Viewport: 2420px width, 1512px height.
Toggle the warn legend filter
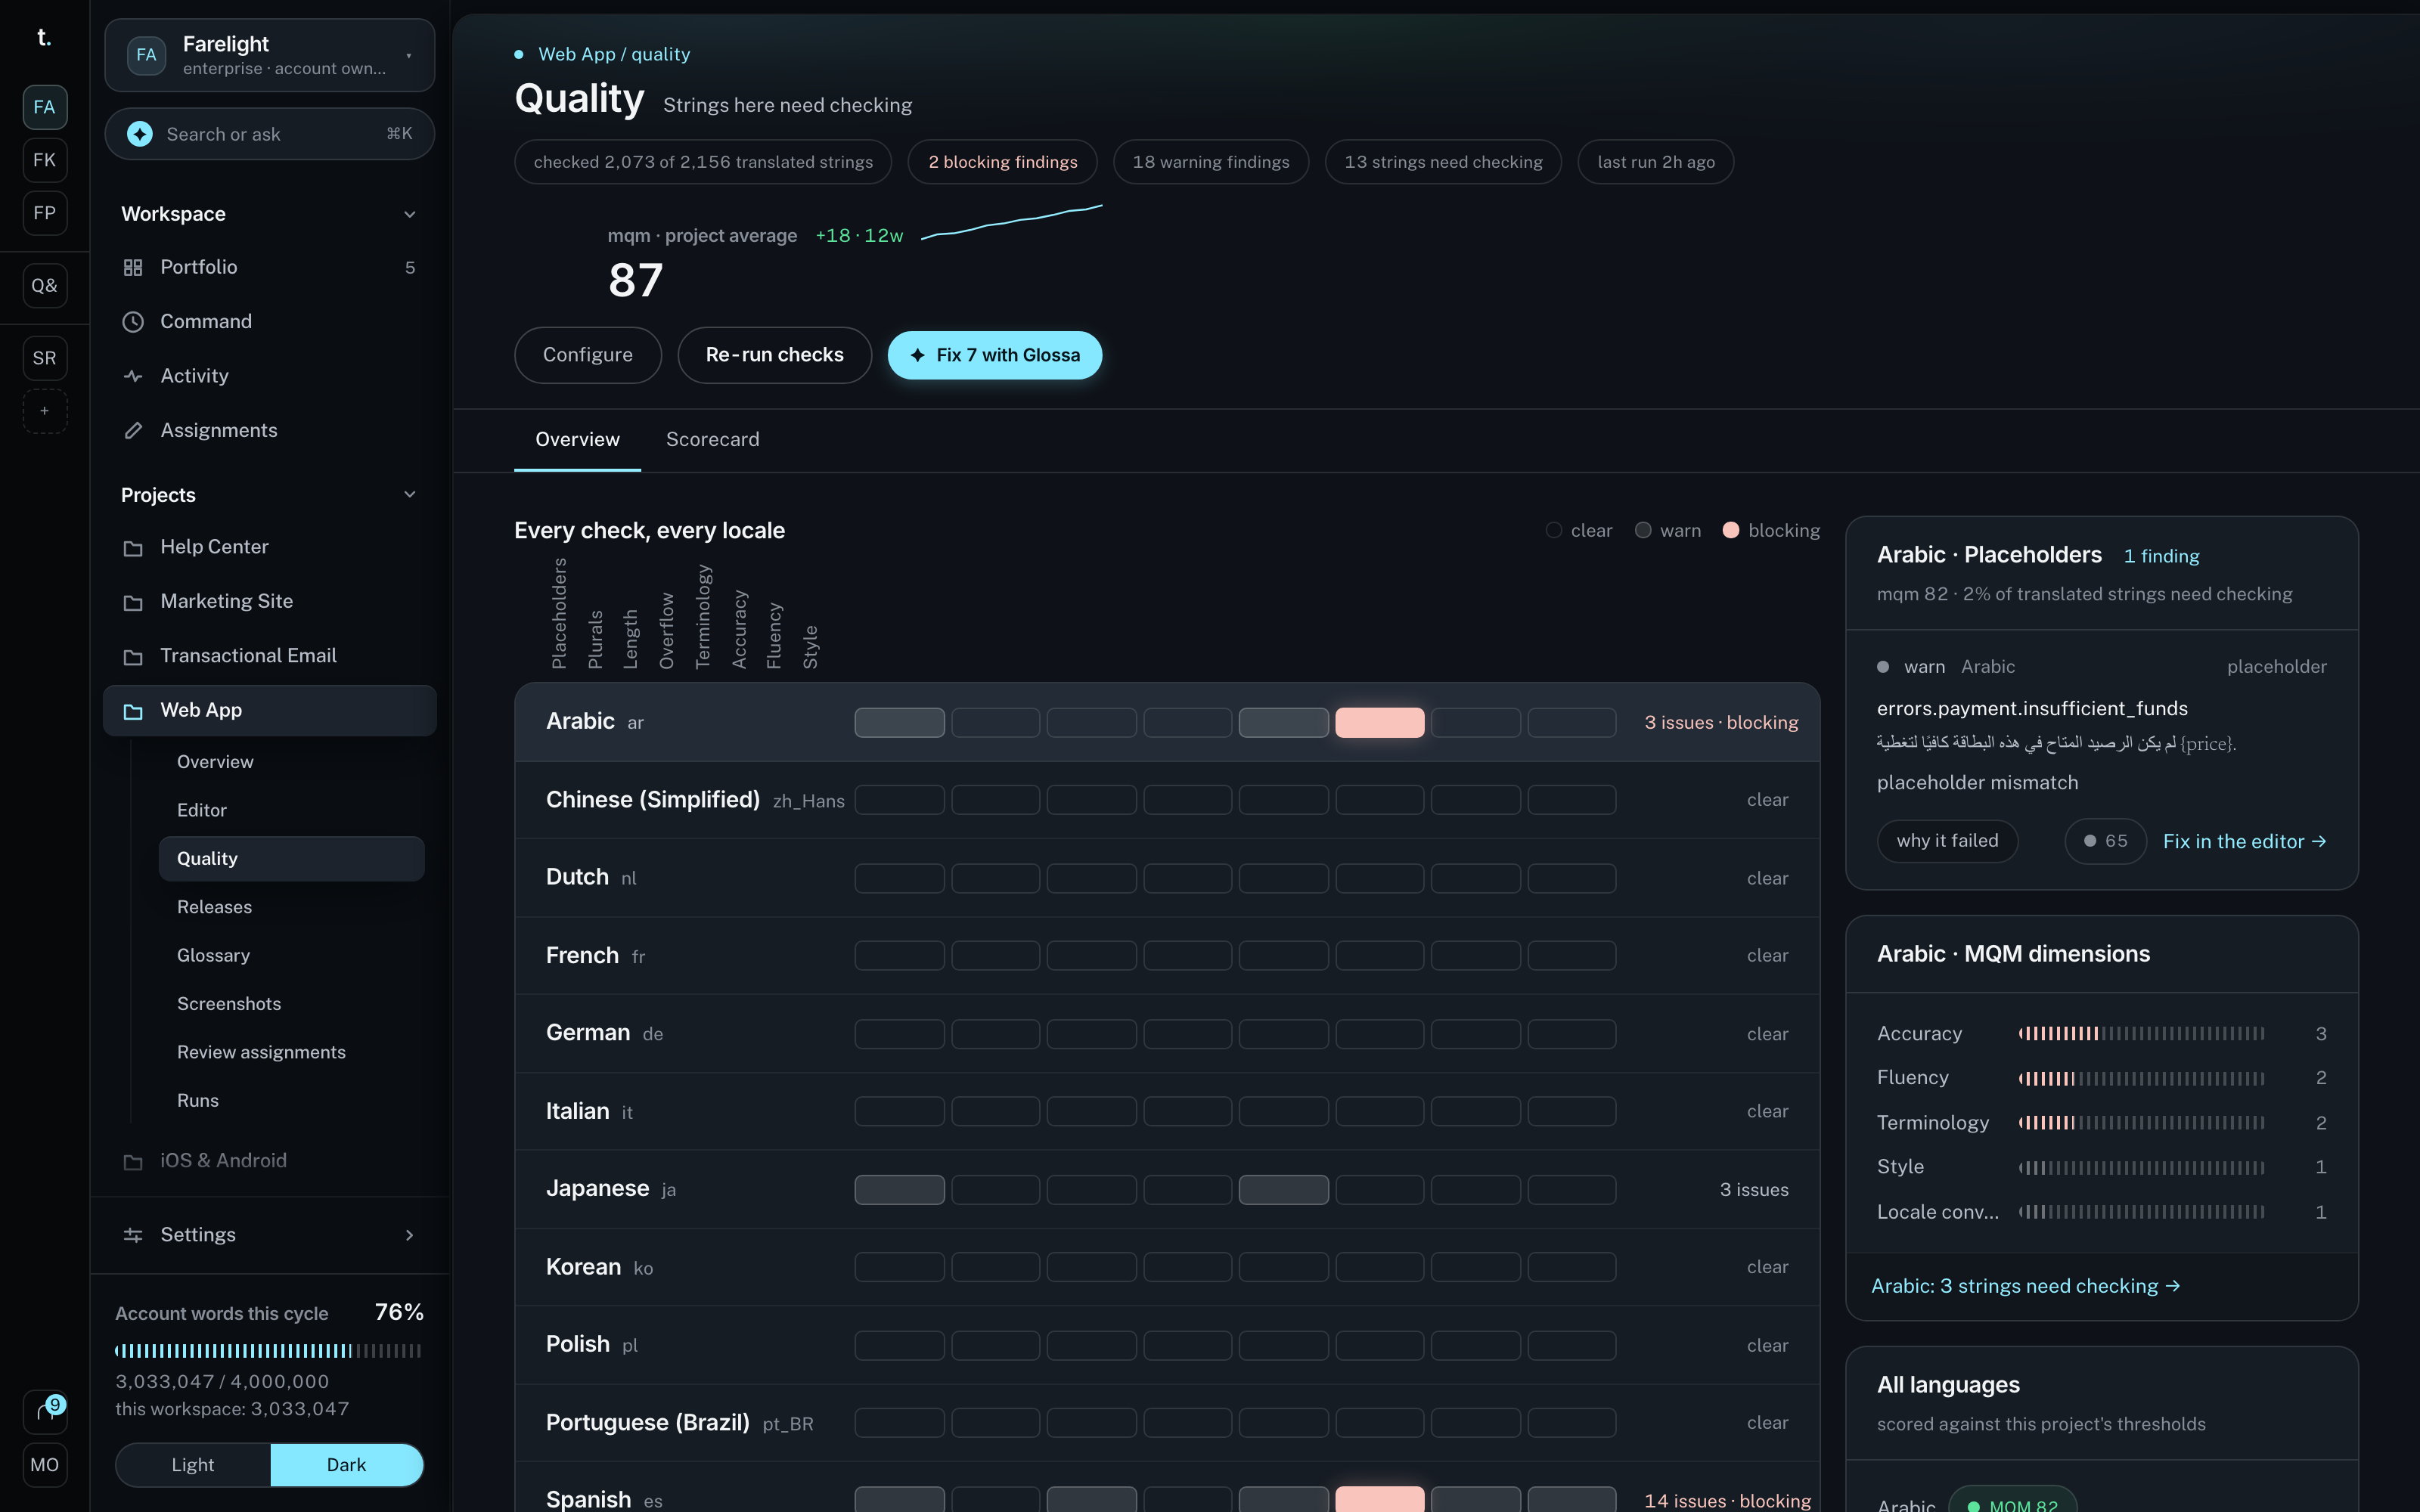coord(1668,531)
